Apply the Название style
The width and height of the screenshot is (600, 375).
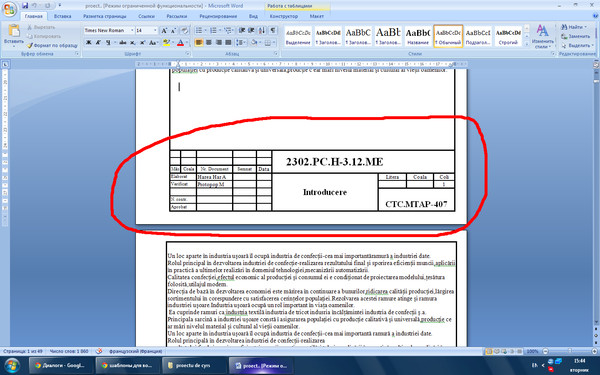pos(418,36)
